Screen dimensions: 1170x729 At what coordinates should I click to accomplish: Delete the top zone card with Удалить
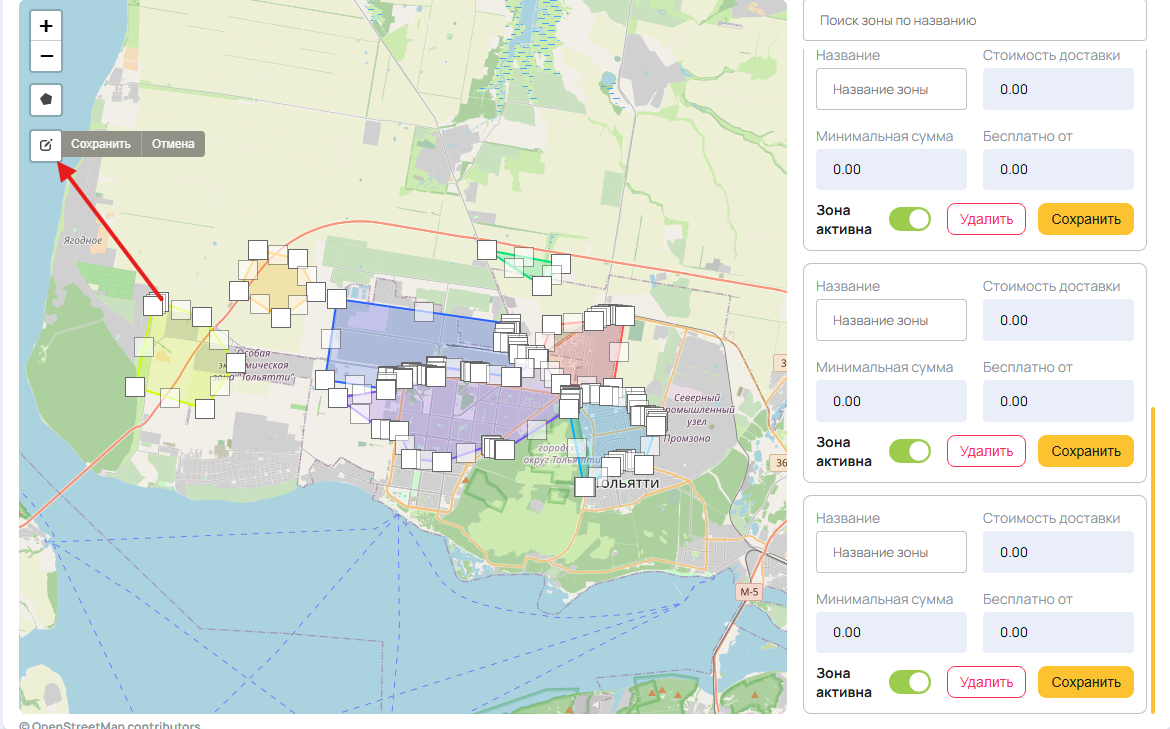click(x=986, y=219)
